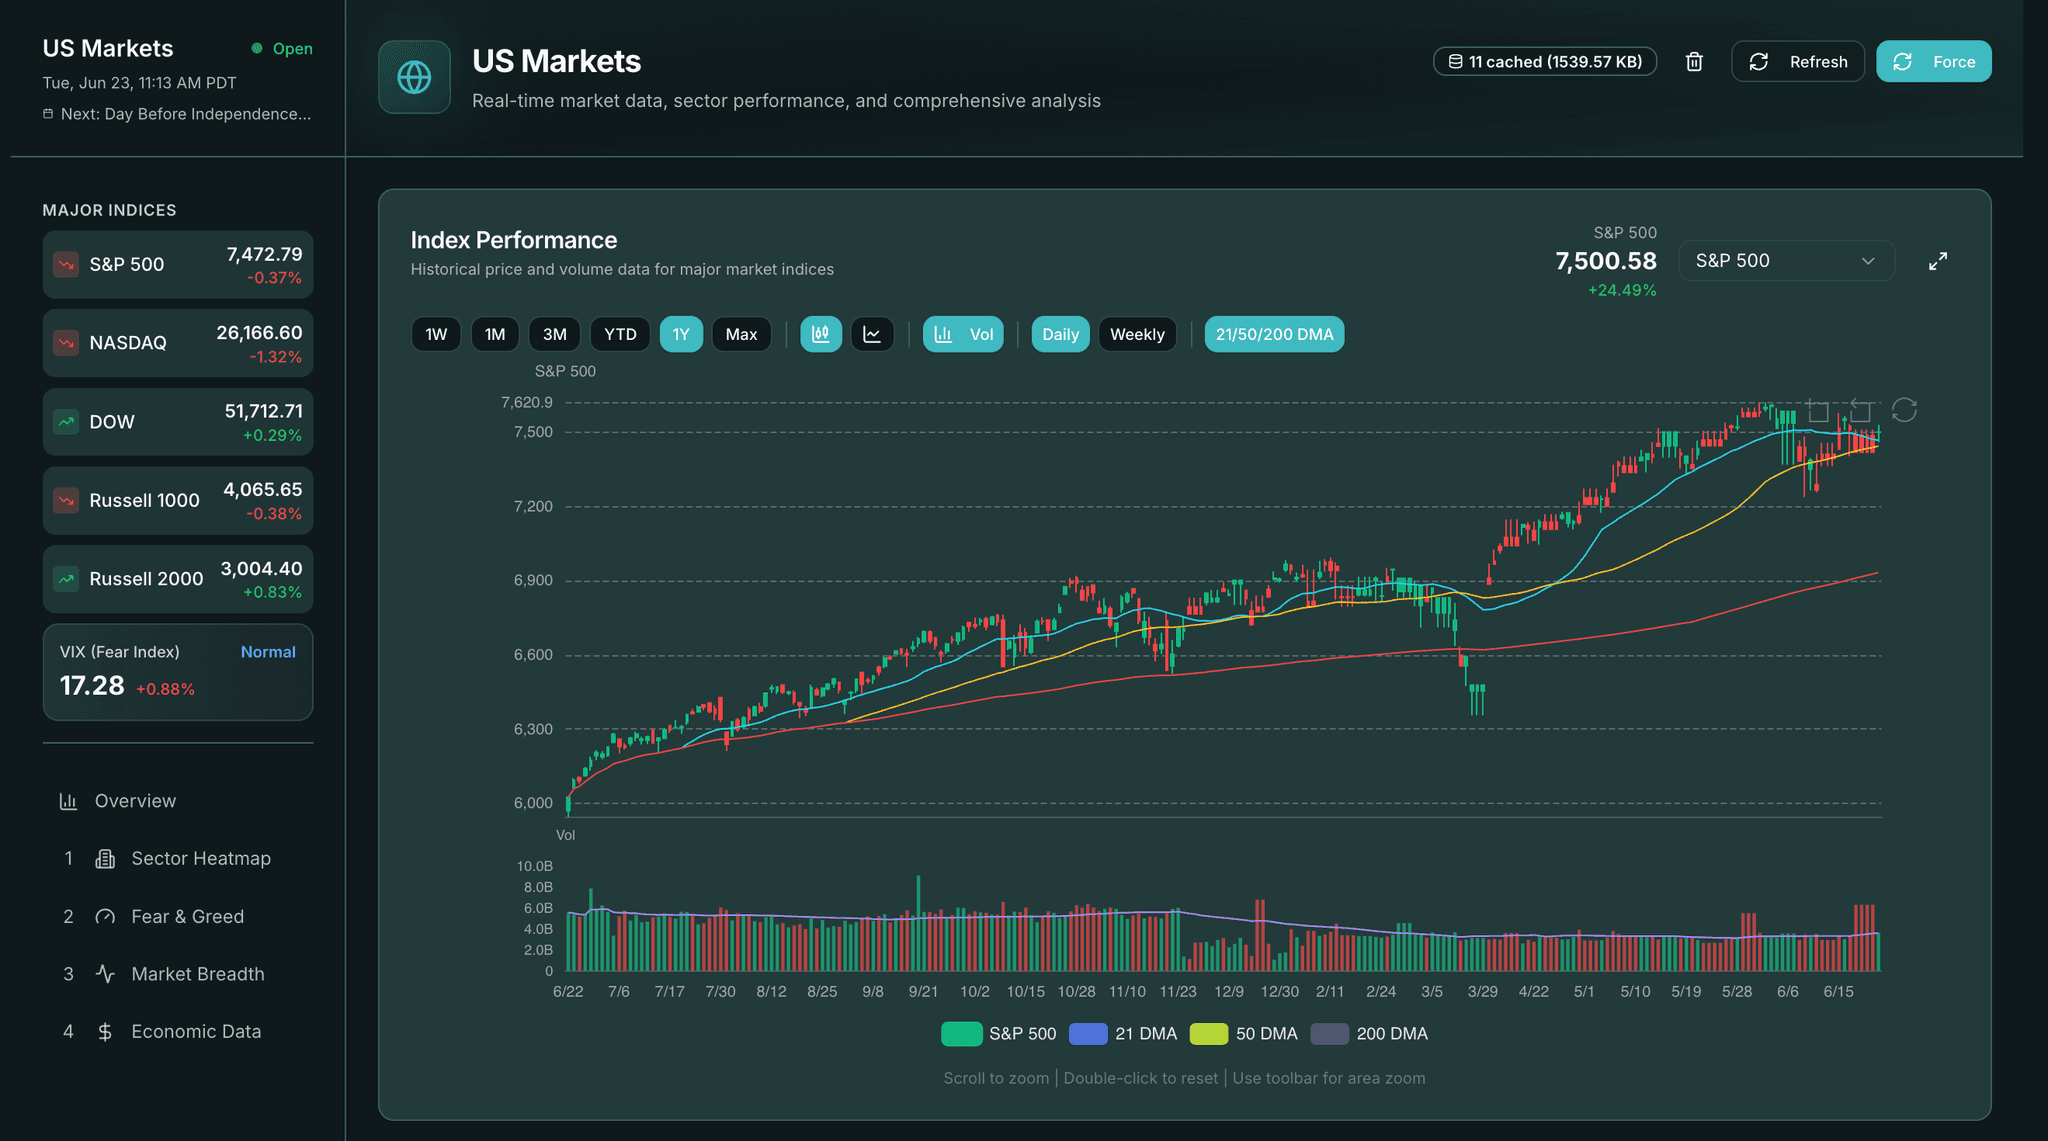Screen dimensions: 2048x1141
Task: Click the Market Breadth pulse icon
Action: [x=105, y=974]
